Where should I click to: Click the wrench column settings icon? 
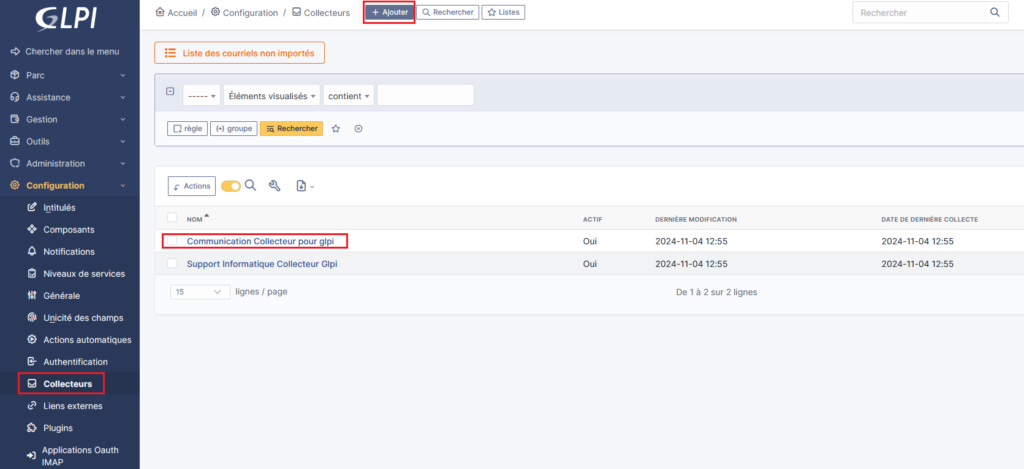click(x=275, y=186)
